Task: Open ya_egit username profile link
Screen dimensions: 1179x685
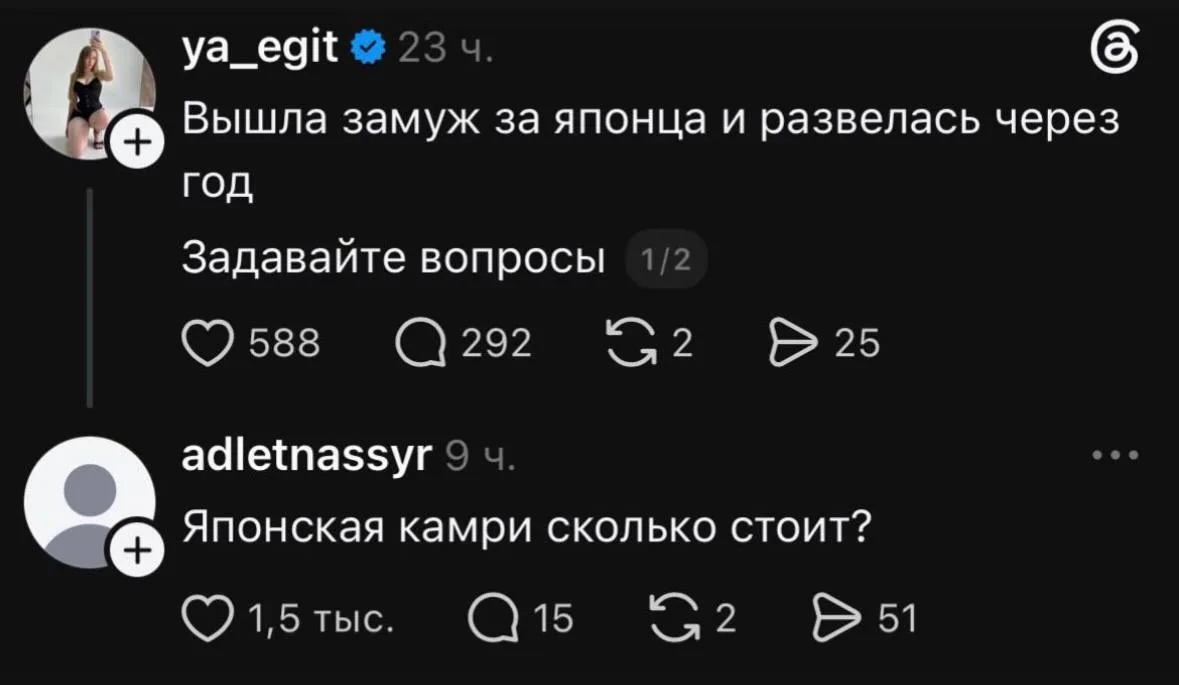Action: [x=260, y=48]
